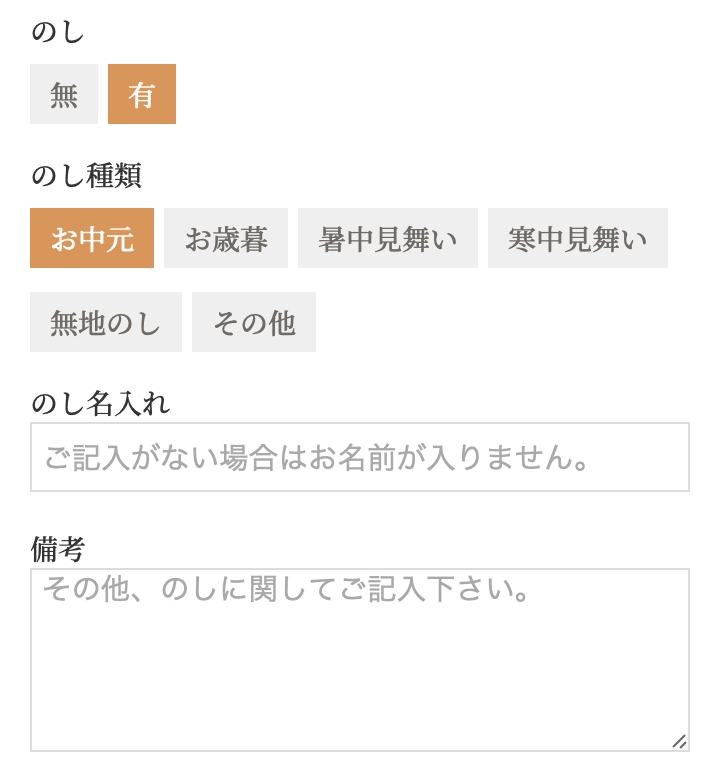Click the のし heading above 無 and 有
This screenshot has height=776, width=716.
point(57,32)
